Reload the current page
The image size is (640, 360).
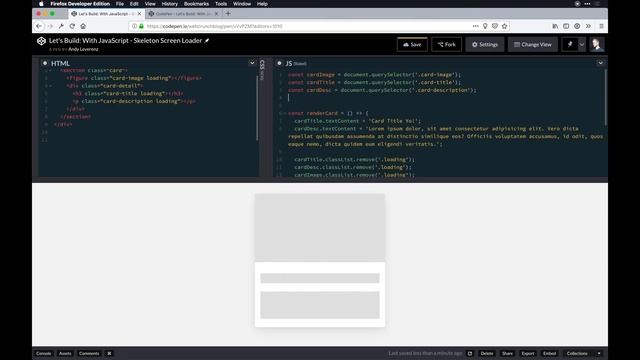pos(72,26)
